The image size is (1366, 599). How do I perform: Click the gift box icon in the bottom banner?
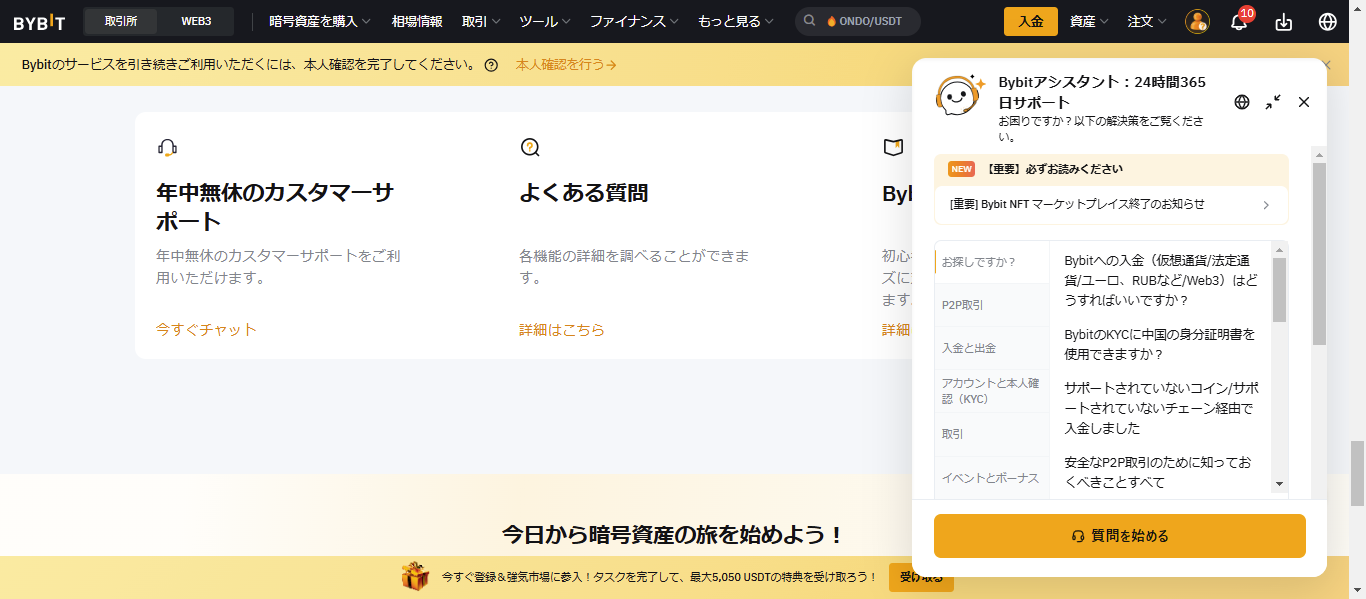pos(413,577)
